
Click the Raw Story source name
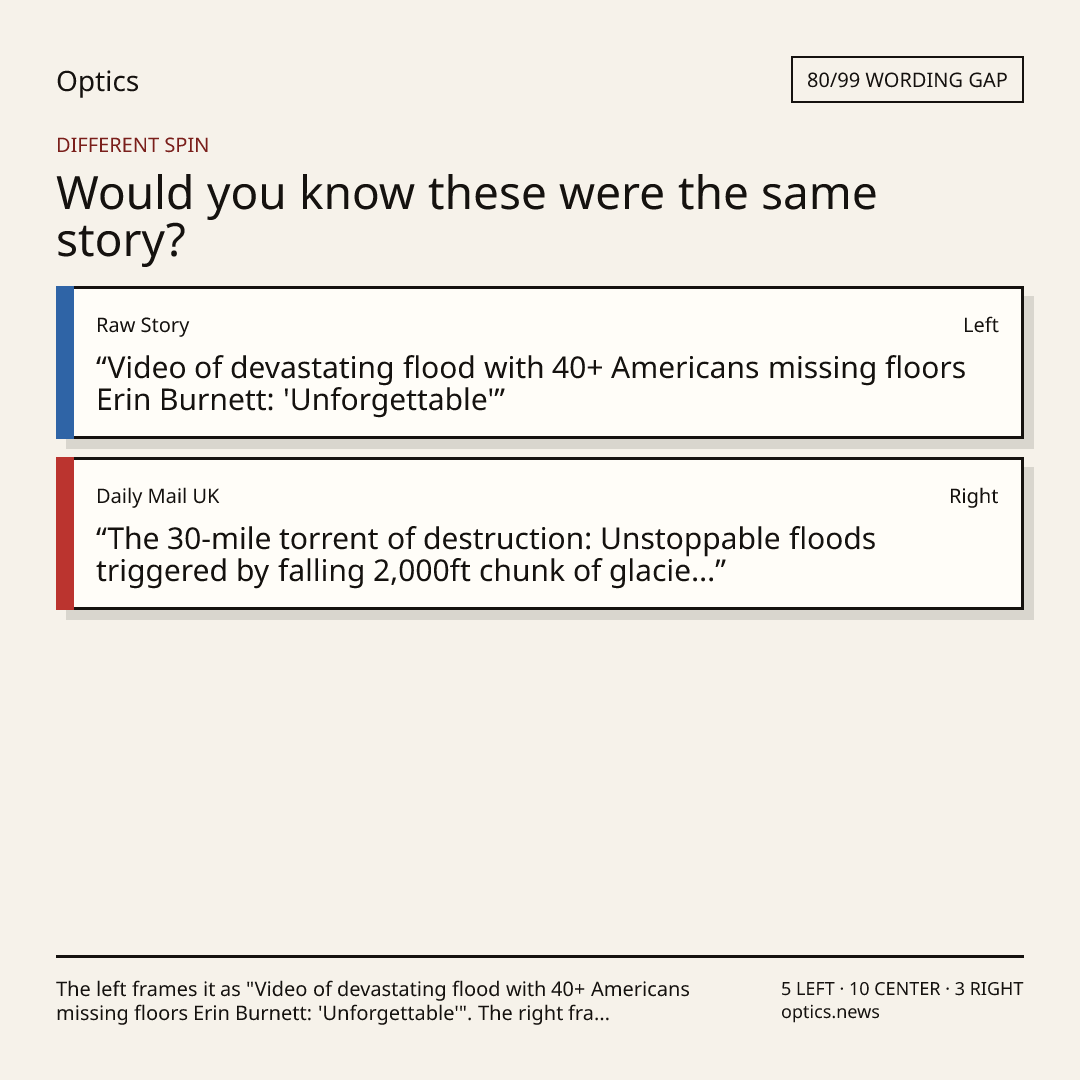click(143, 325)
